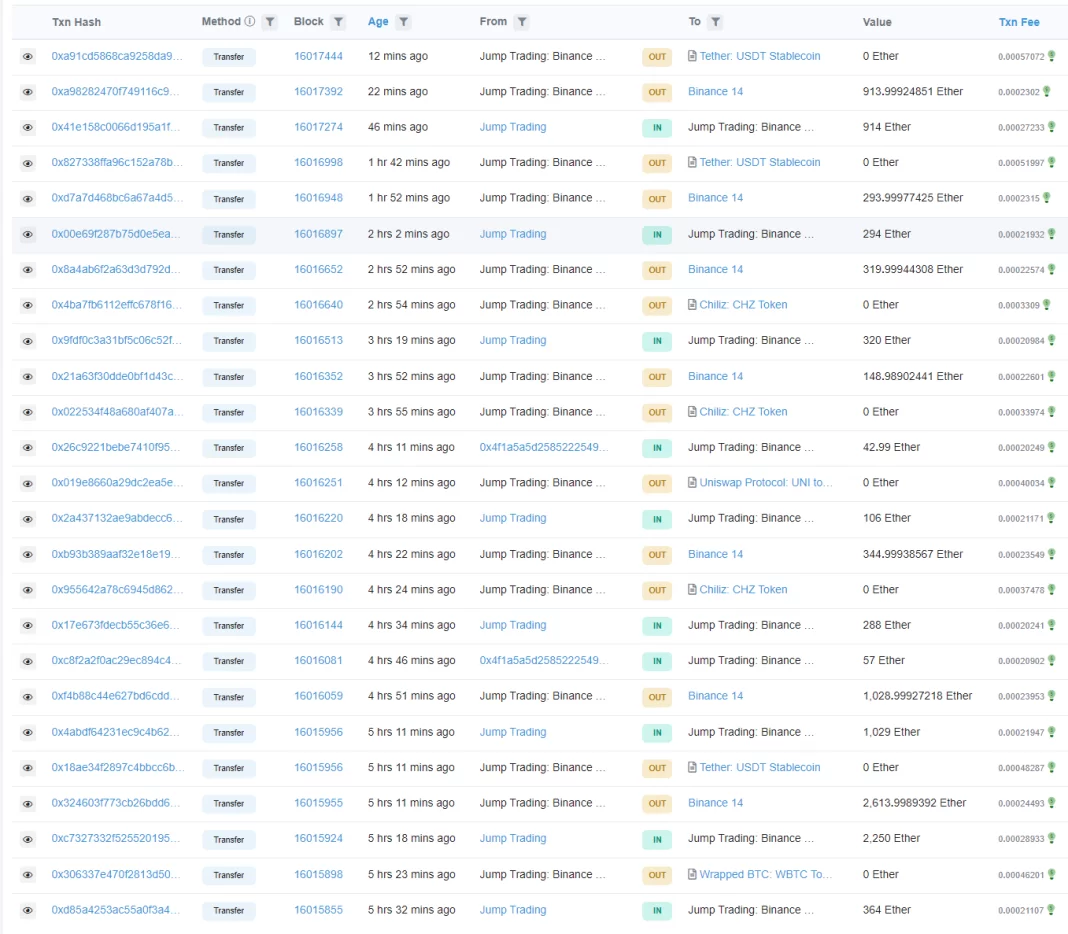This screenshot has width=1068, height=934.
Task: Open the To column filter
Action: [716, 22]
